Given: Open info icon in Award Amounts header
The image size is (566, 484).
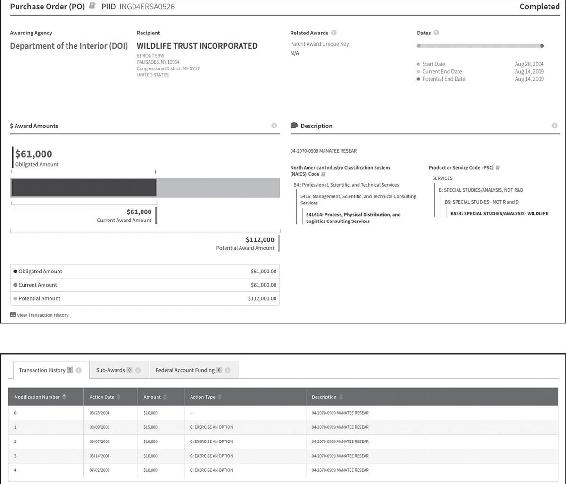Looking at the screenshot, I should point(274,126).
